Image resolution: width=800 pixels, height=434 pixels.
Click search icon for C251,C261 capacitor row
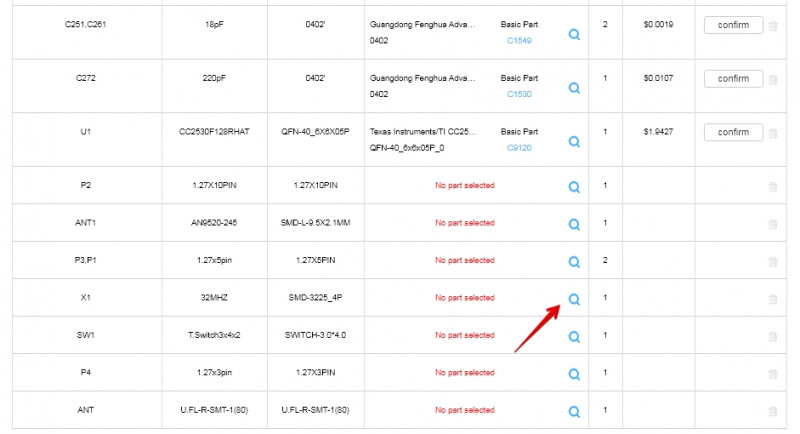tap(574, 34)
